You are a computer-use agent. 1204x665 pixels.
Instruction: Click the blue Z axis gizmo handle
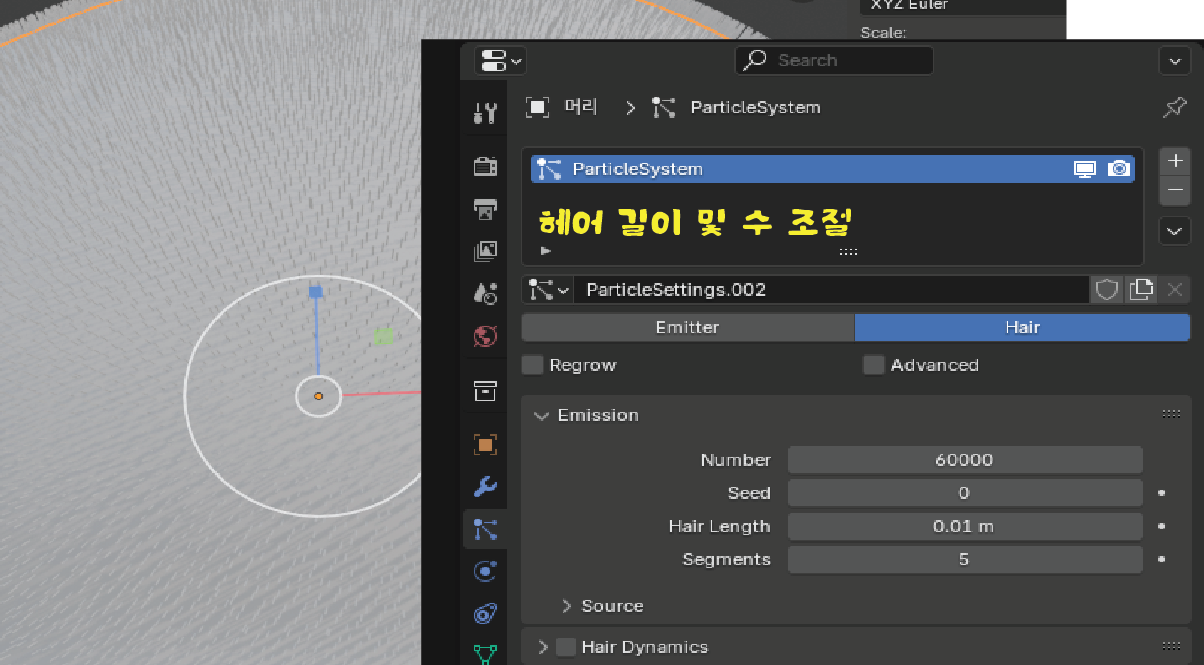click(316, 291)
